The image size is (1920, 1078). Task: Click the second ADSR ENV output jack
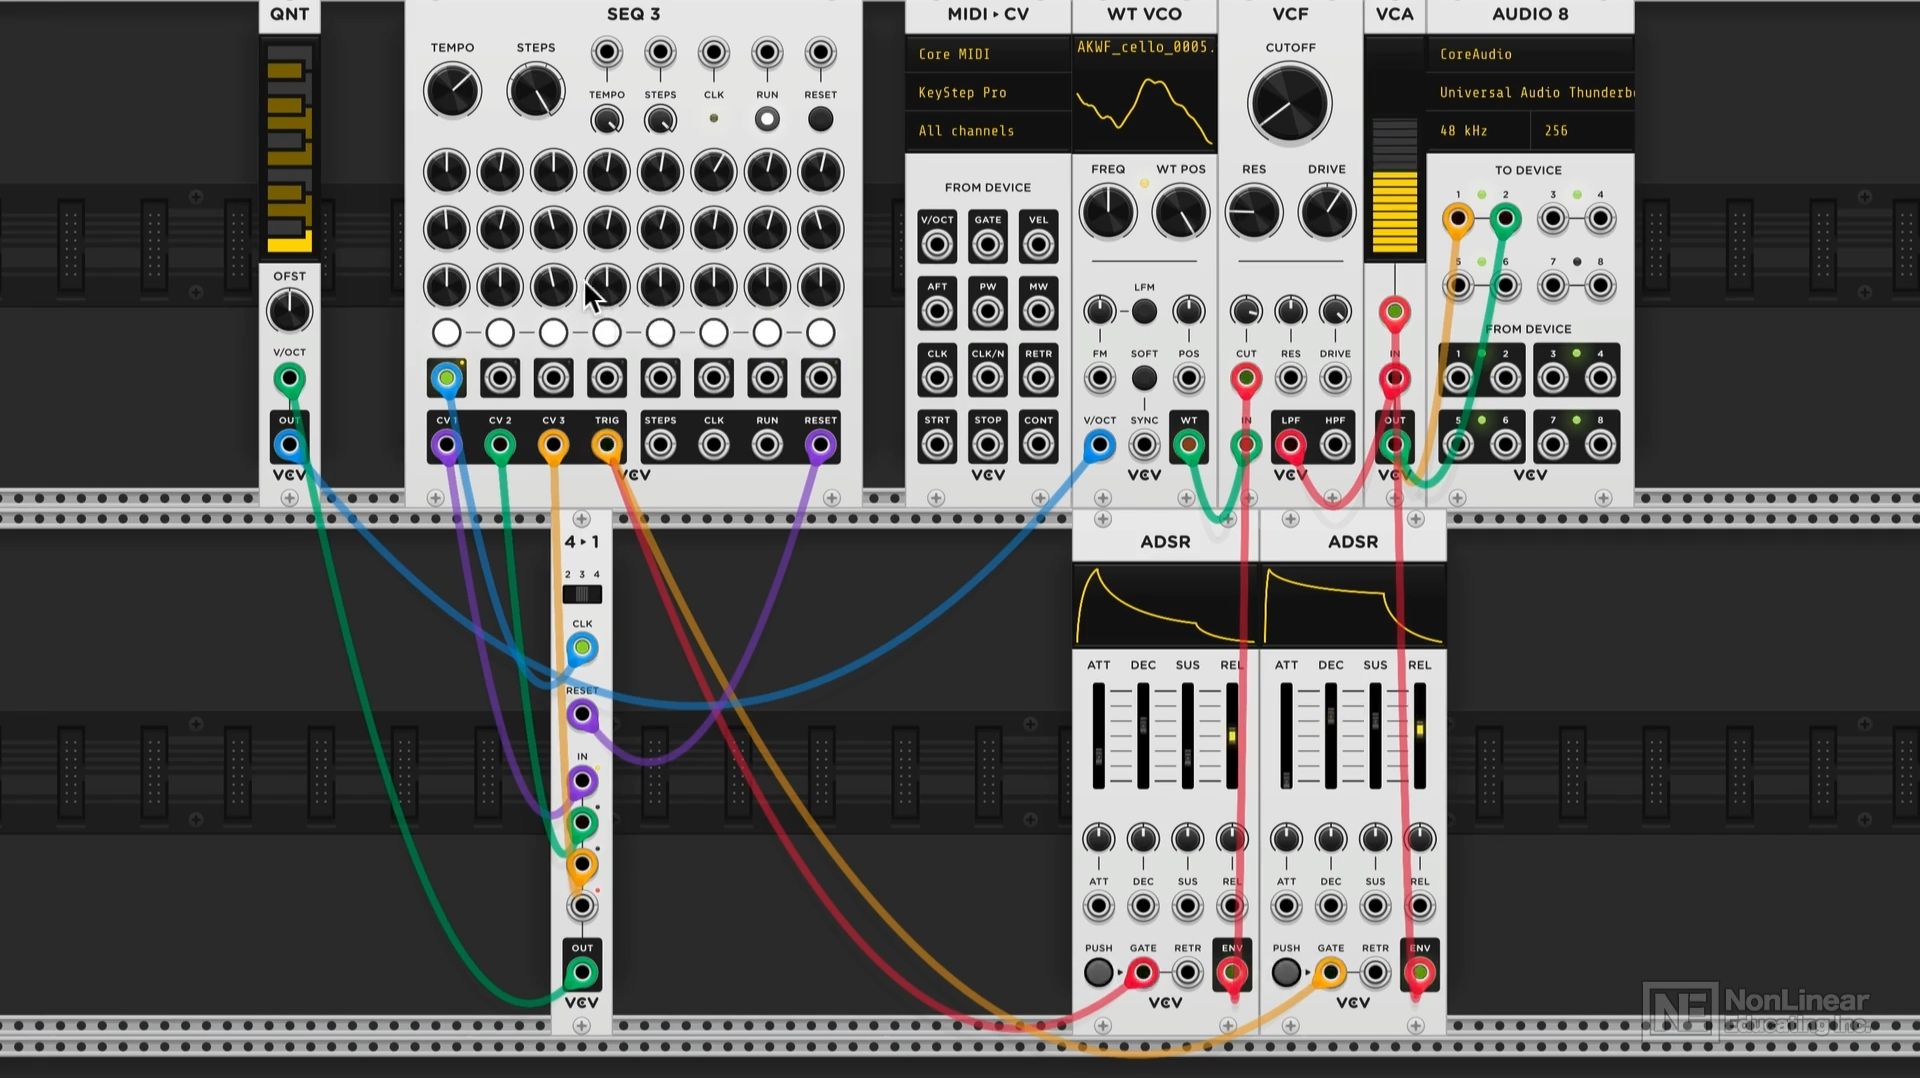[1419, 972]
